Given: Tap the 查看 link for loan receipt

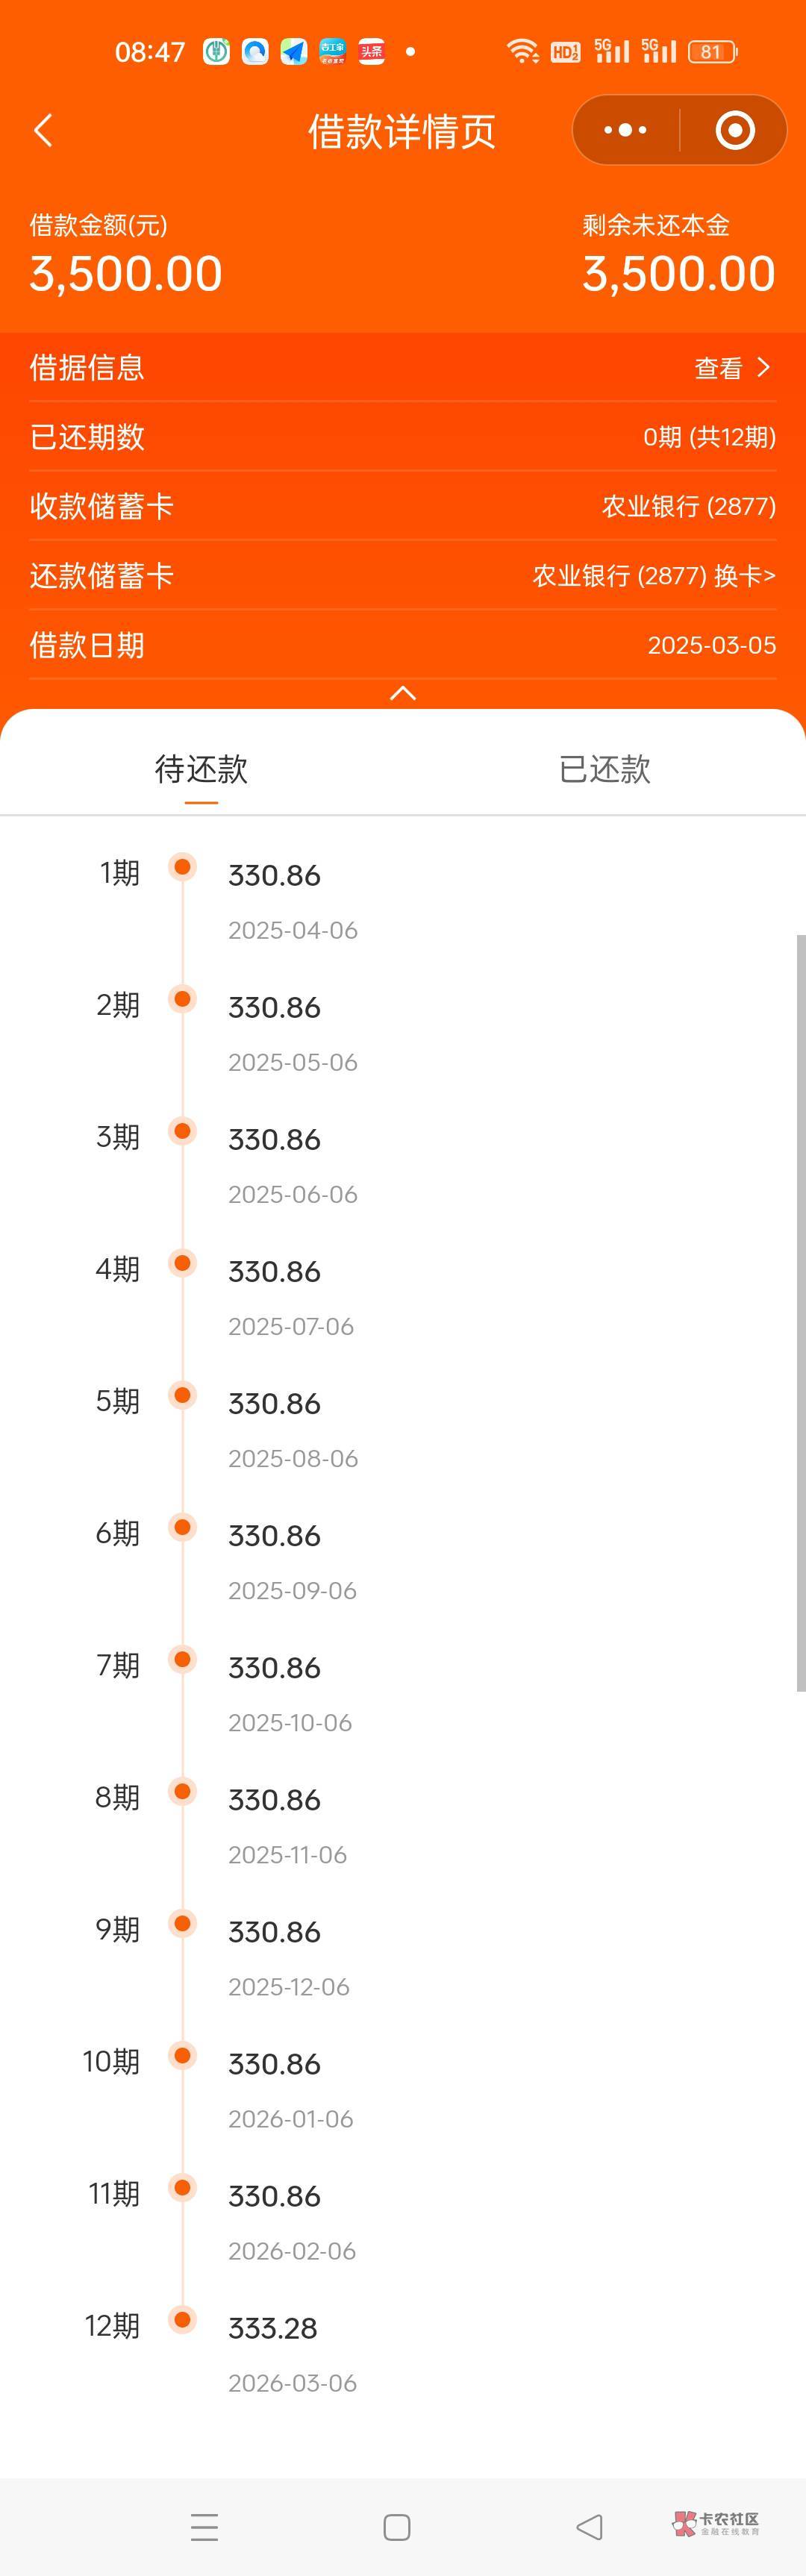Looking at the screenshot, I should coord(719,369).
